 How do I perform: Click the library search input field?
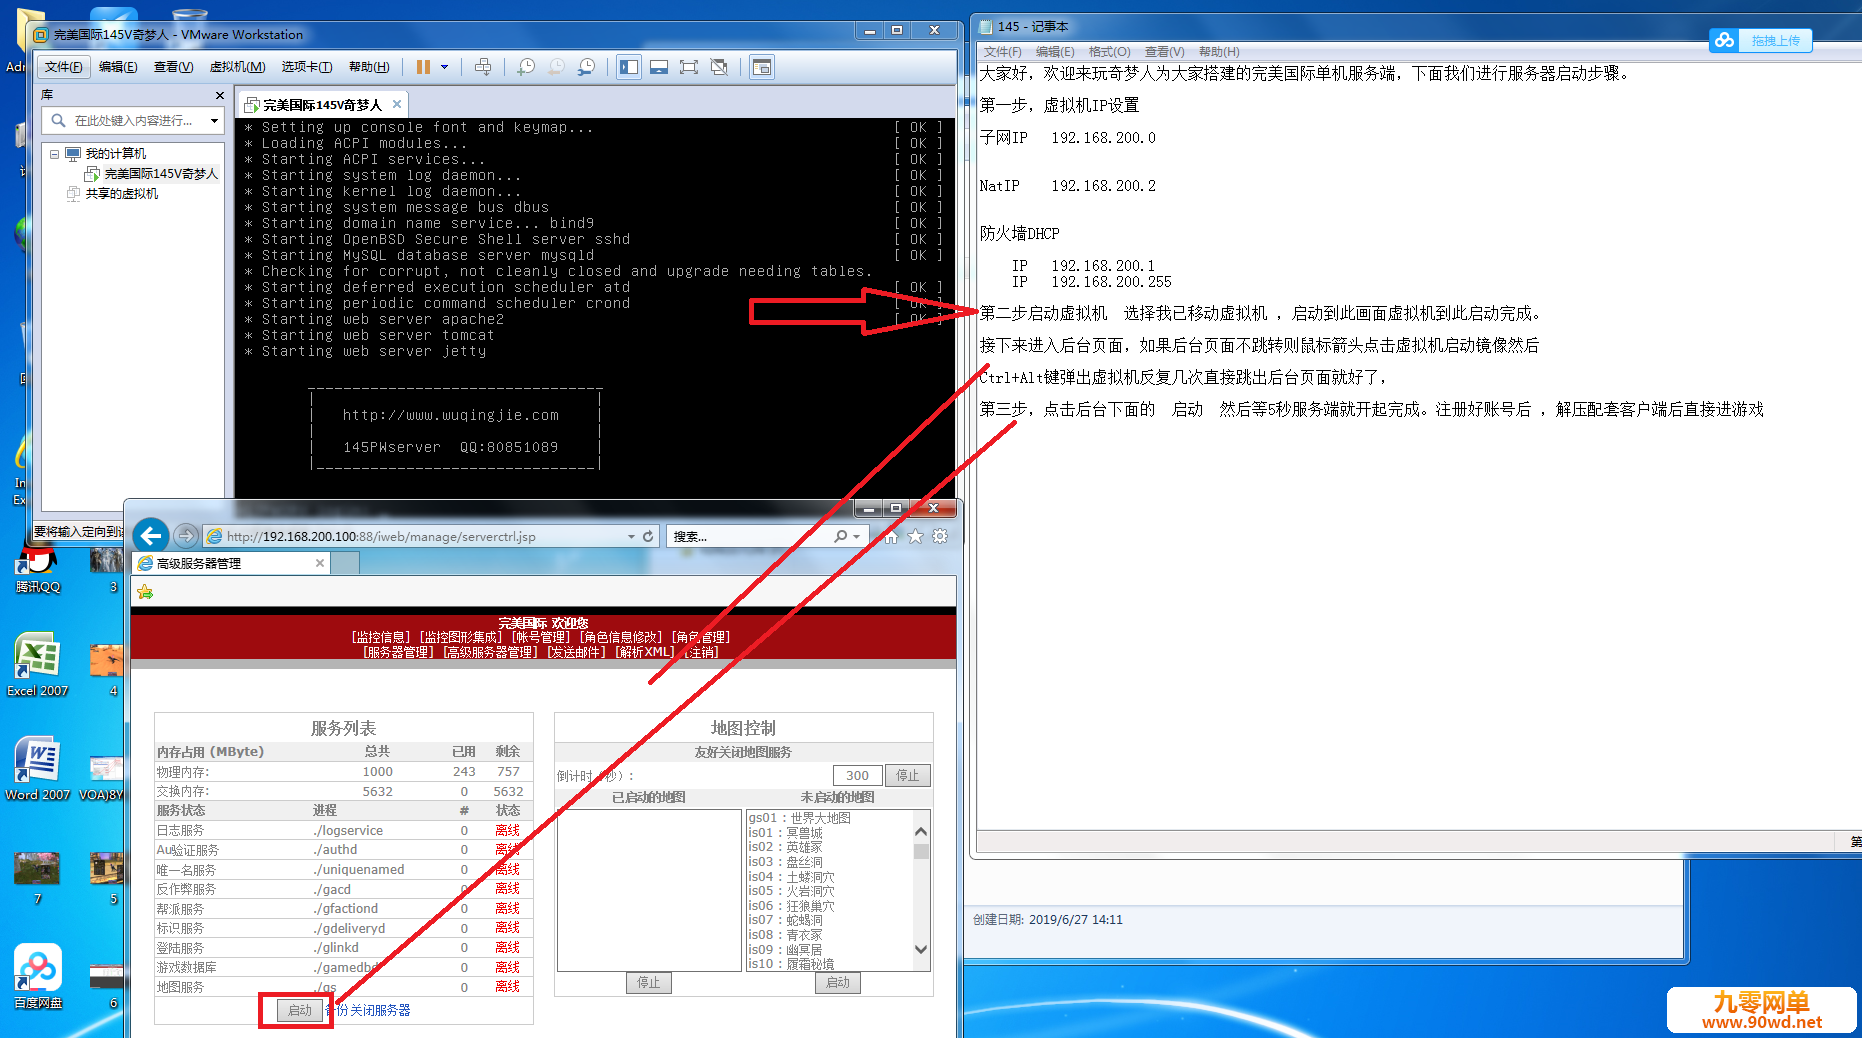click(x=134, y=121)
